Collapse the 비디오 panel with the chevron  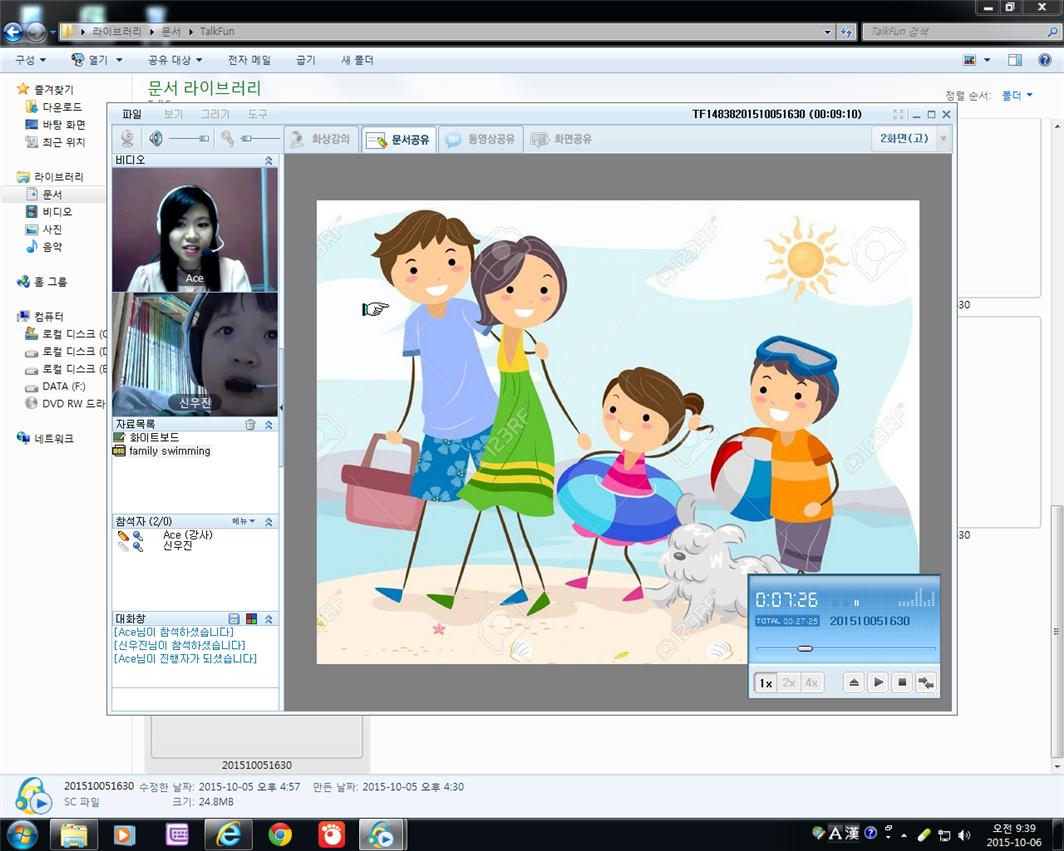268,160
